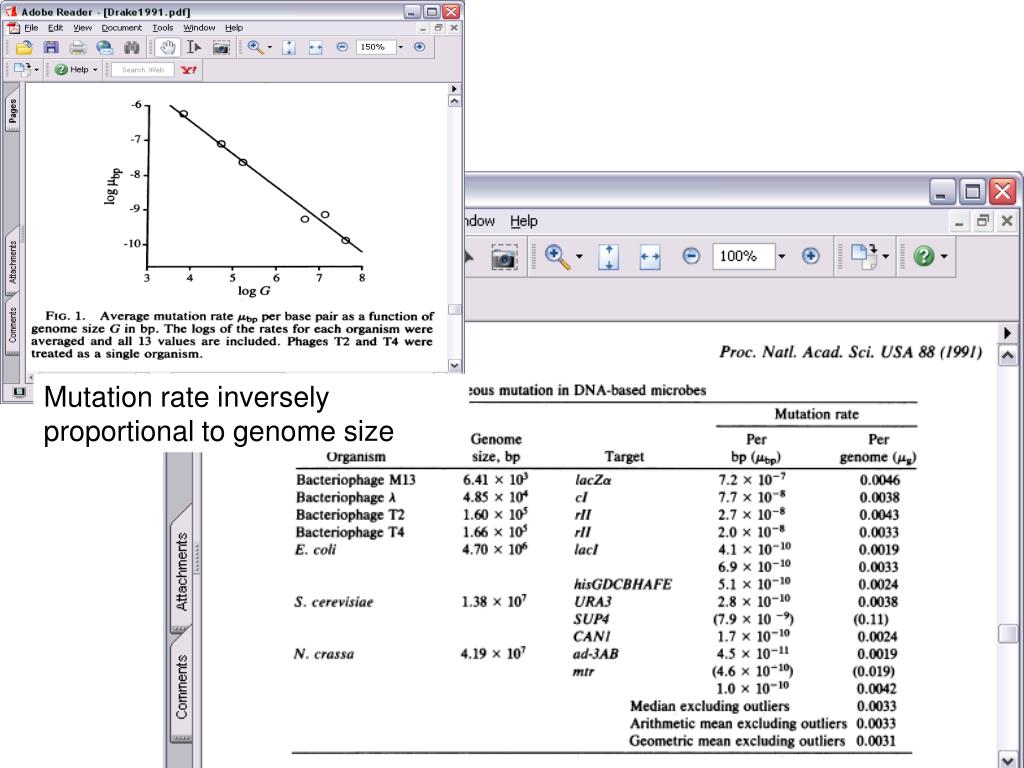Open a file in Drake1991.pdf window
Viewport: 1024px width, 768px height.
[24, 47]
